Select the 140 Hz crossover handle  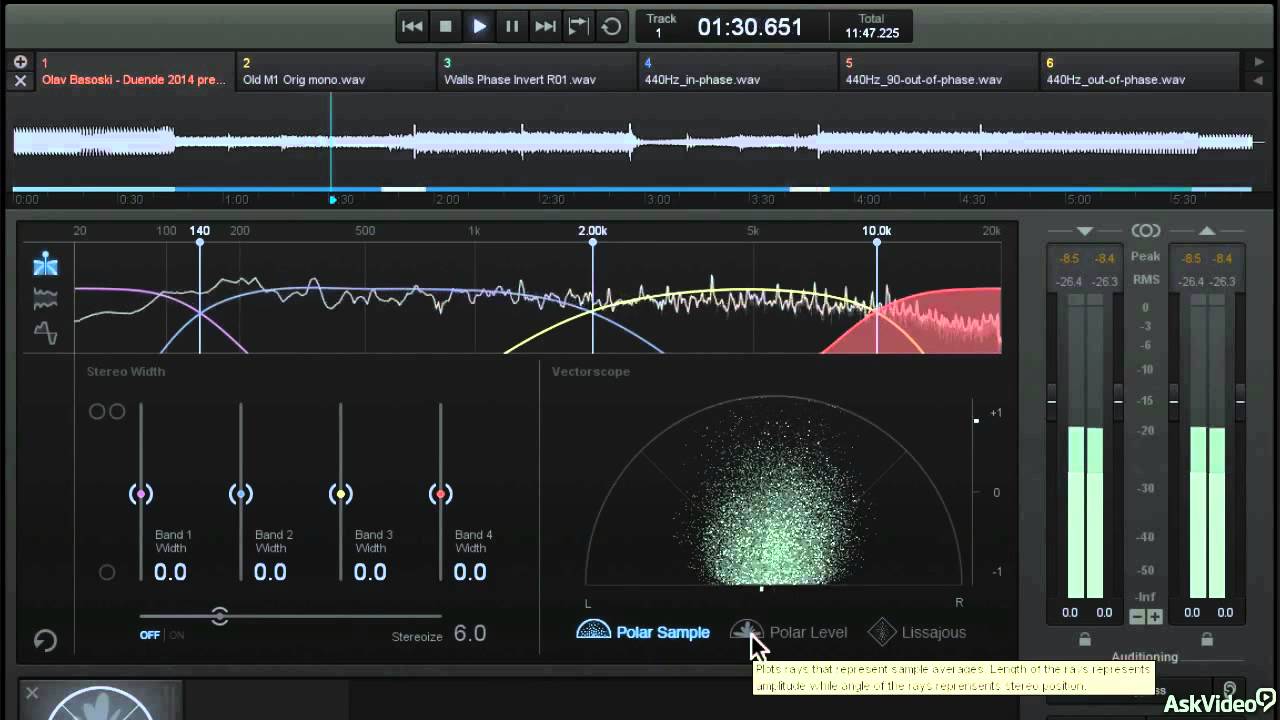(x=200, y=242)
